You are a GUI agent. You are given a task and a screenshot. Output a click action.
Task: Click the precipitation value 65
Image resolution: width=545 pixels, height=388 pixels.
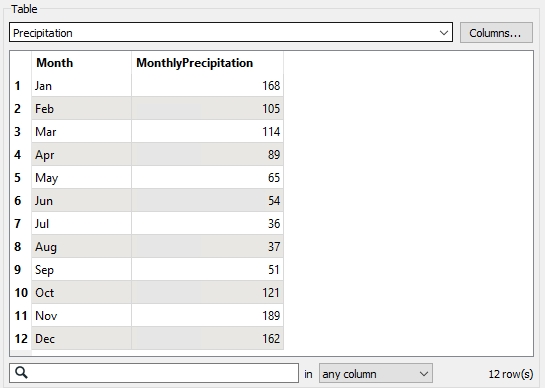click(208, 177)
